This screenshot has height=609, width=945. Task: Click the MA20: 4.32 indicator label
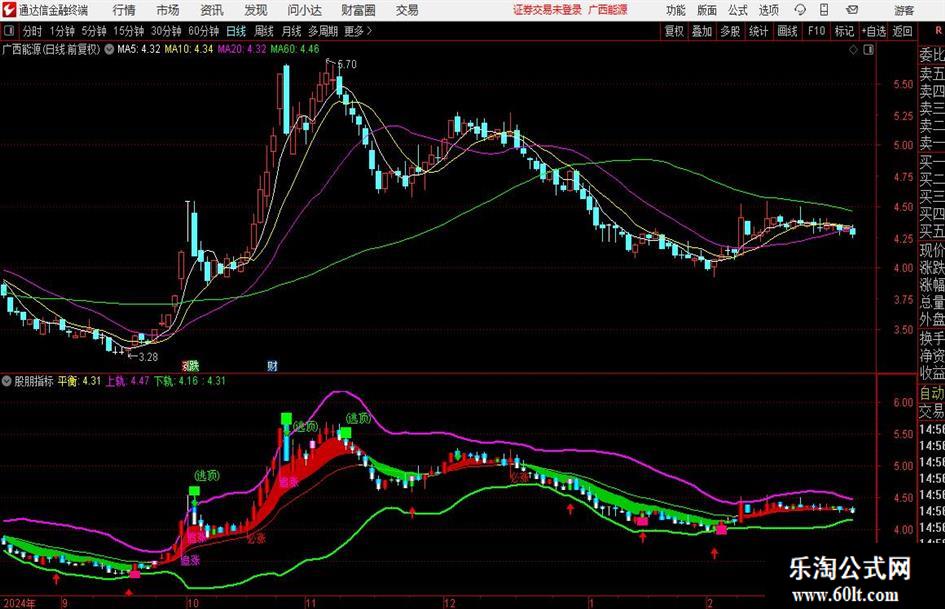(242, 49)
